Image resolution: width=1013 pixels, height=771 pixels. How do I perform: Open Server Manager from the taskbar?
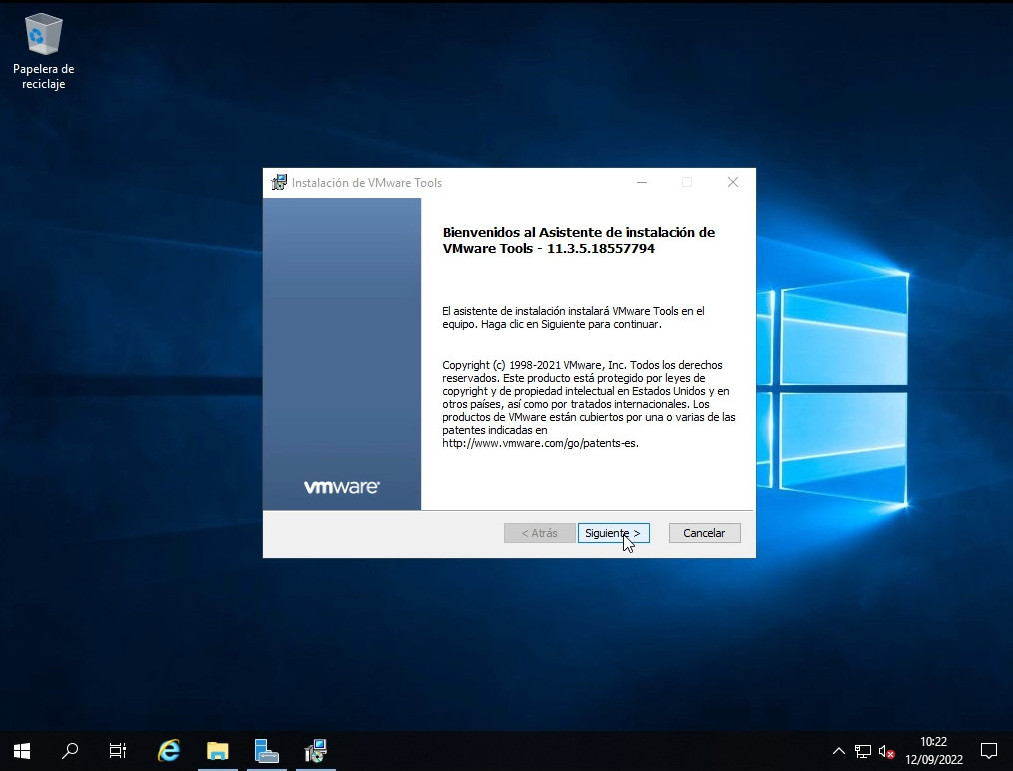pyautogui.click(x=266, y=750)
